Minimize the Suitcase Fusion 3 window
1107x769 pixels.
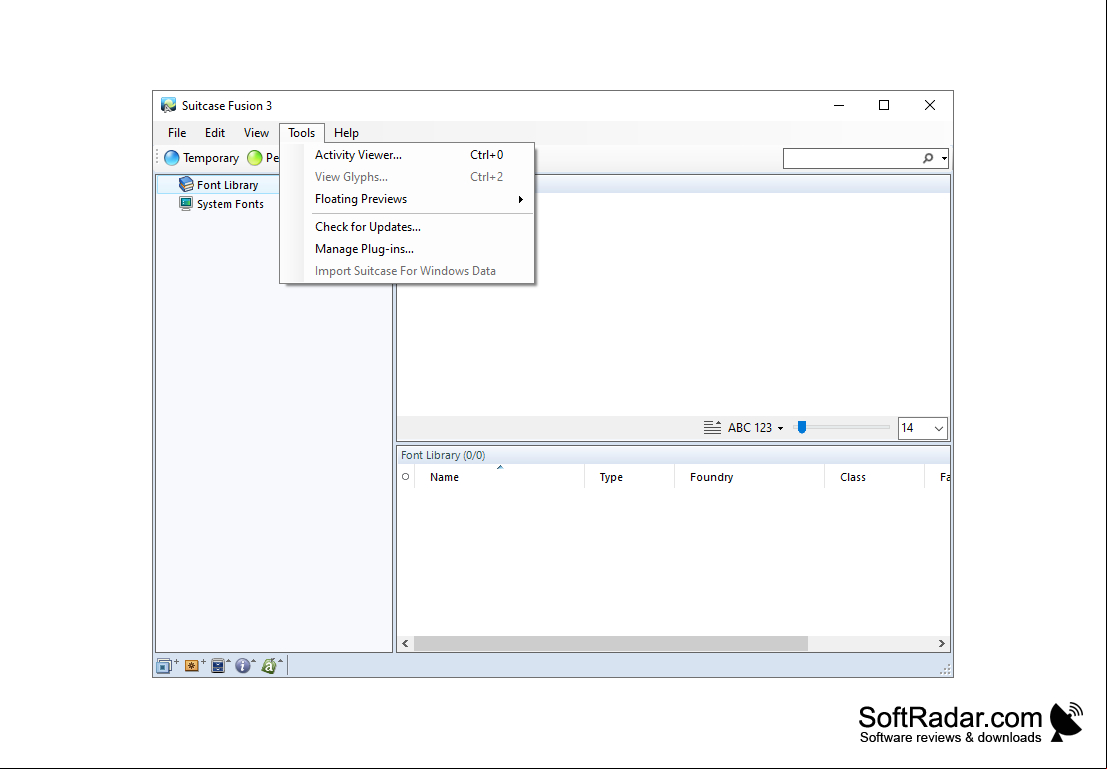[x=839, y=105]
